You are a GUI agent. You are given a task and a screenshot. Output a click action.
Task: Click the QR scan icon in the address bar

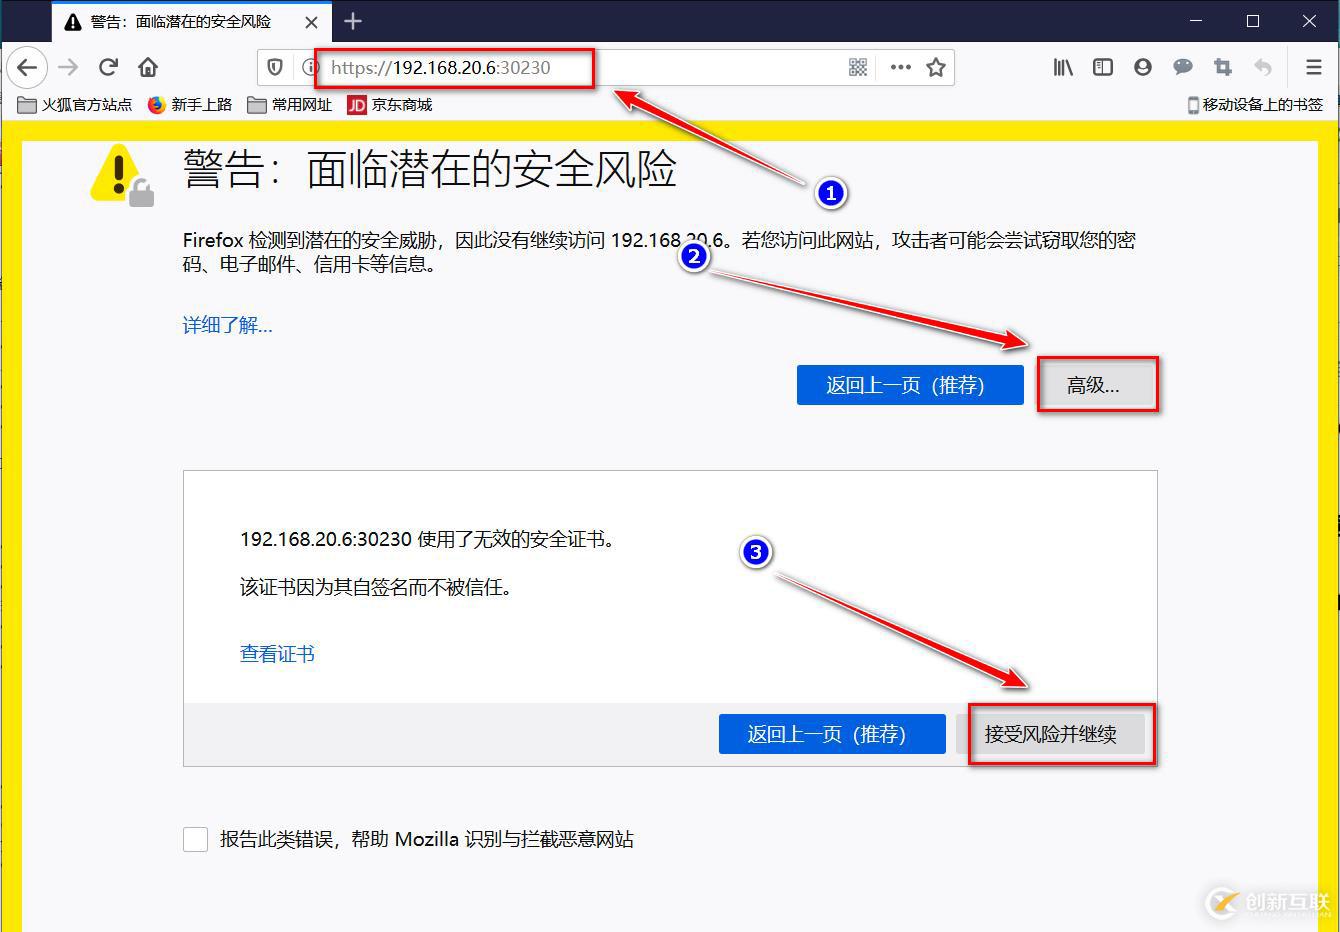[858, 67]
